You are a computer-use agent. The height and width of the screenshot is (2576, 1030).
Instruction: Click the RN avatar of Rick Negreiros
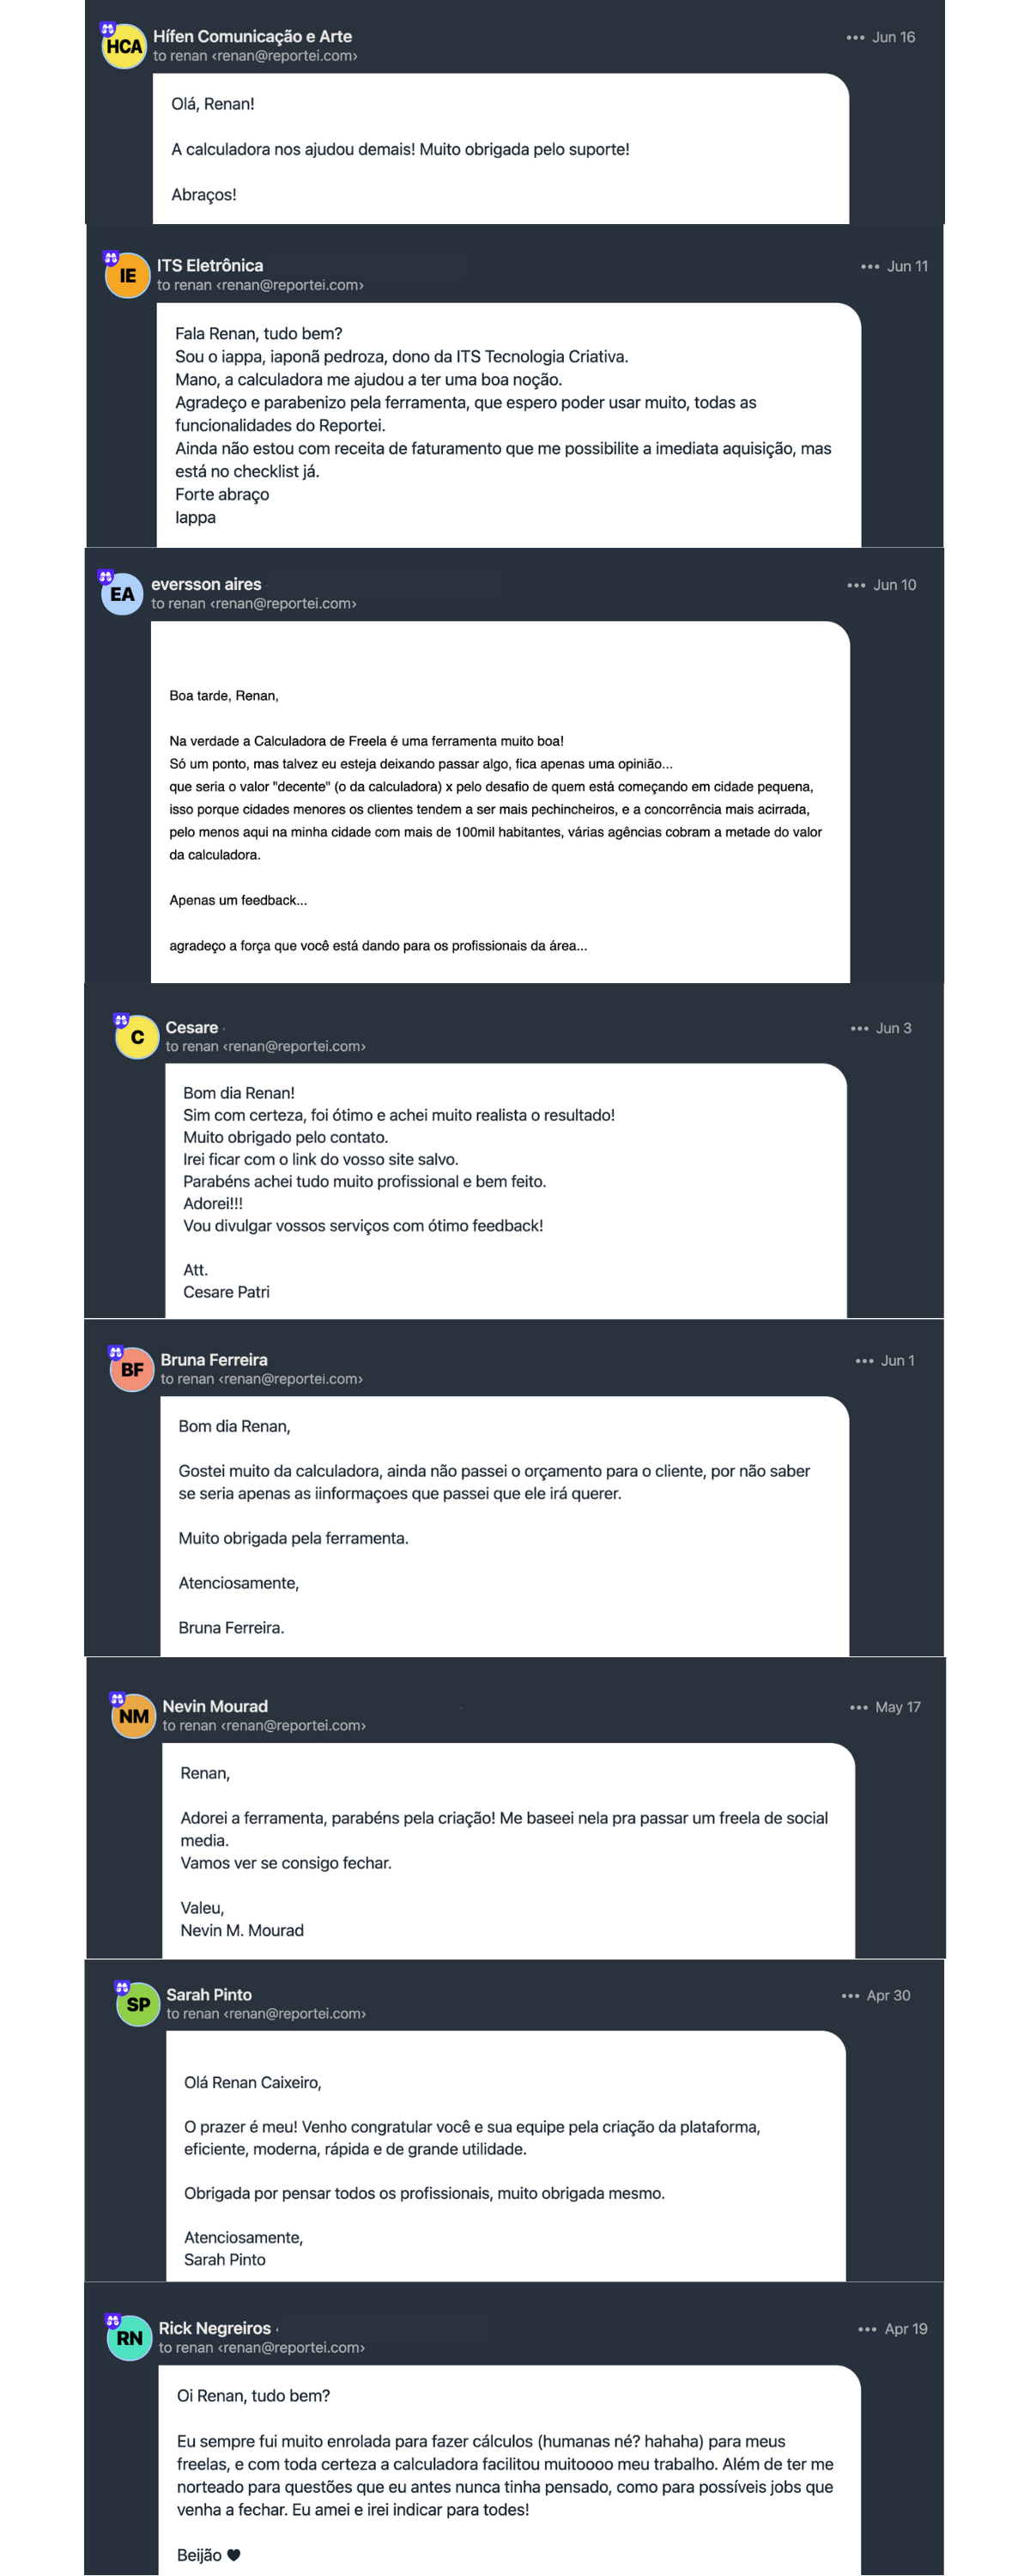(x=129, y=2339)
